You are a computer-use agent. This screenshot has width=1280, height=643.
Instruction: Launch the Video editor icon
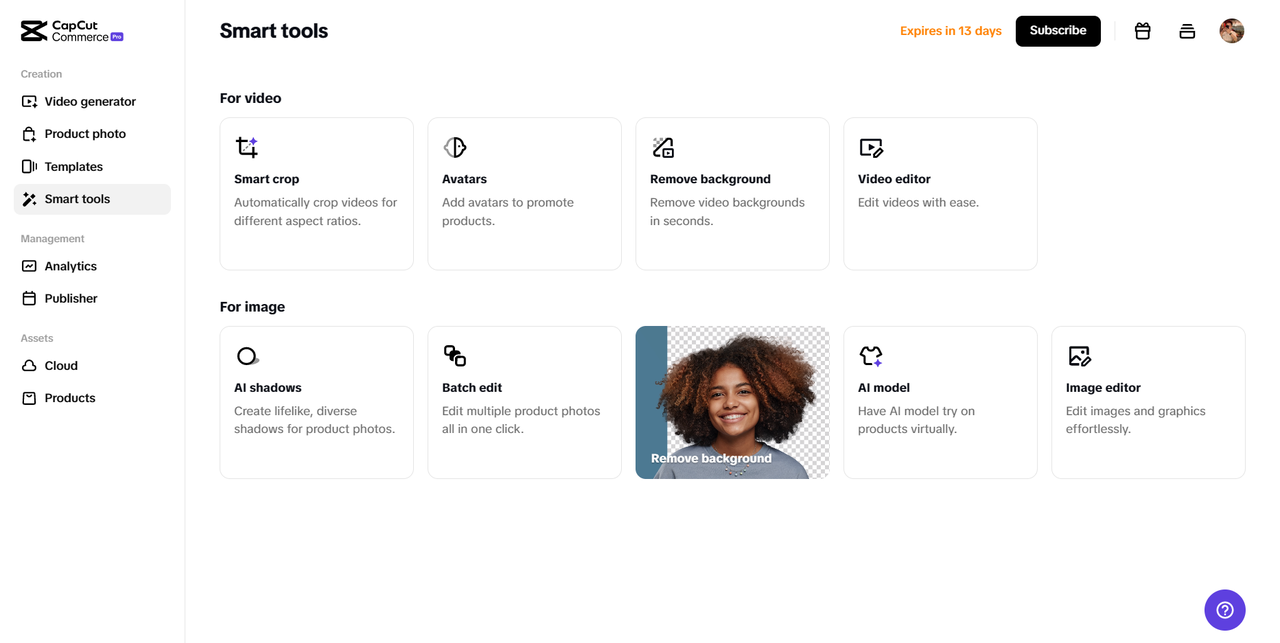(871, 148)
